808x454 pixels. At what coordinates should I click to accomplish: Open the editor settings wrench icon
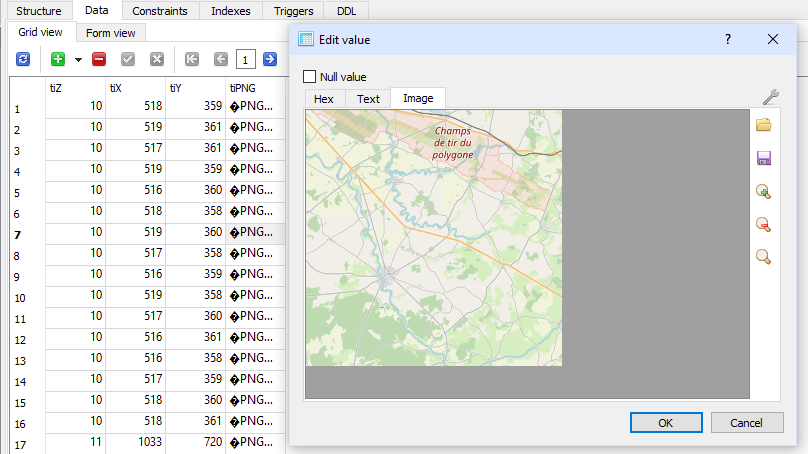(770, 97)
